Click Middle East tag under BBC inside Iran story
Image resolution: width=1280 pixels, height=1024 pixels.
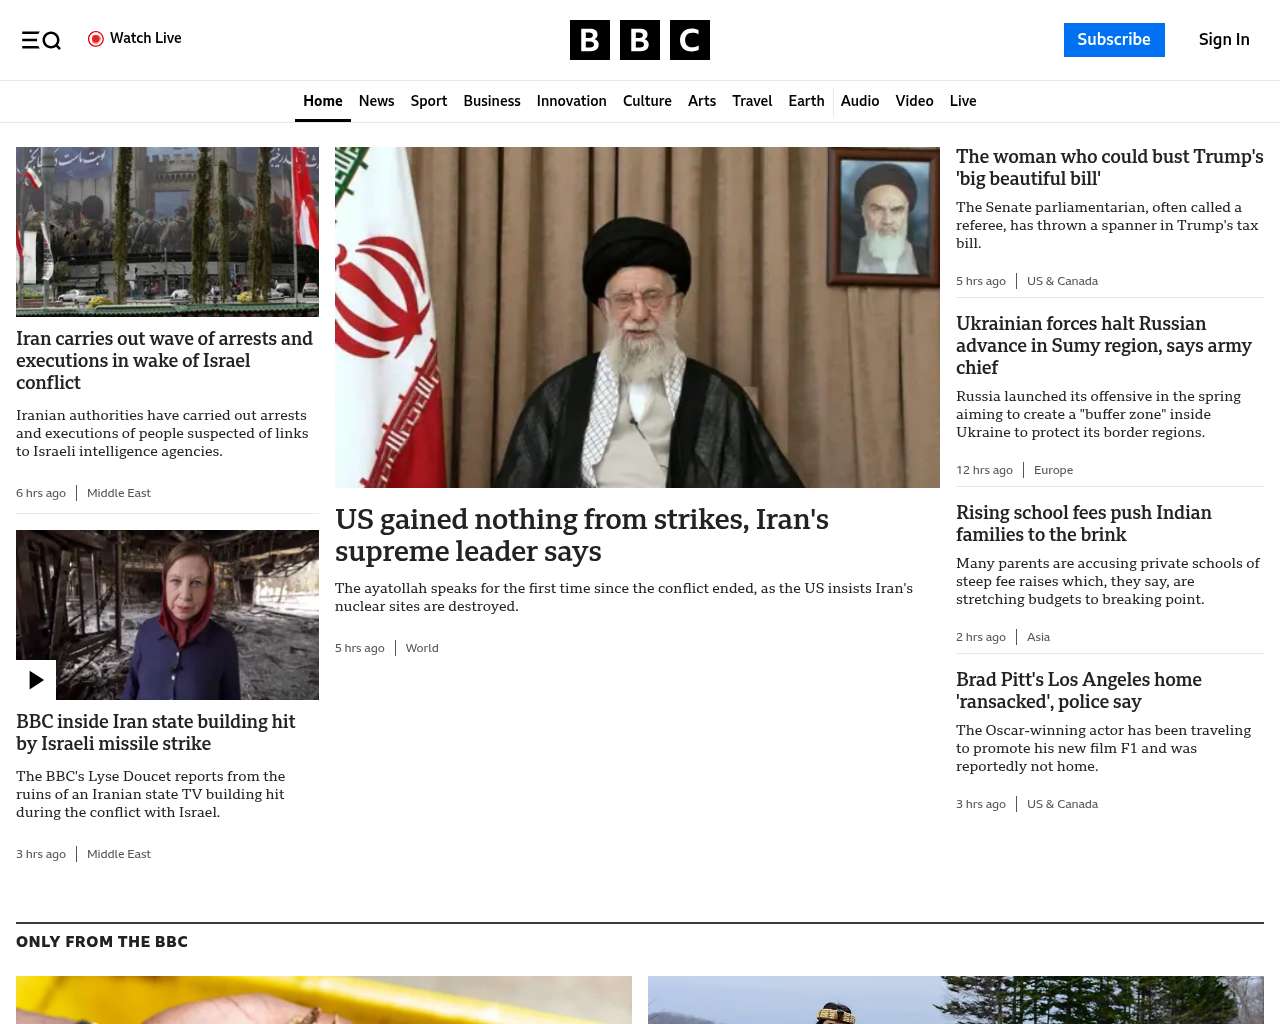coord(119,854)
